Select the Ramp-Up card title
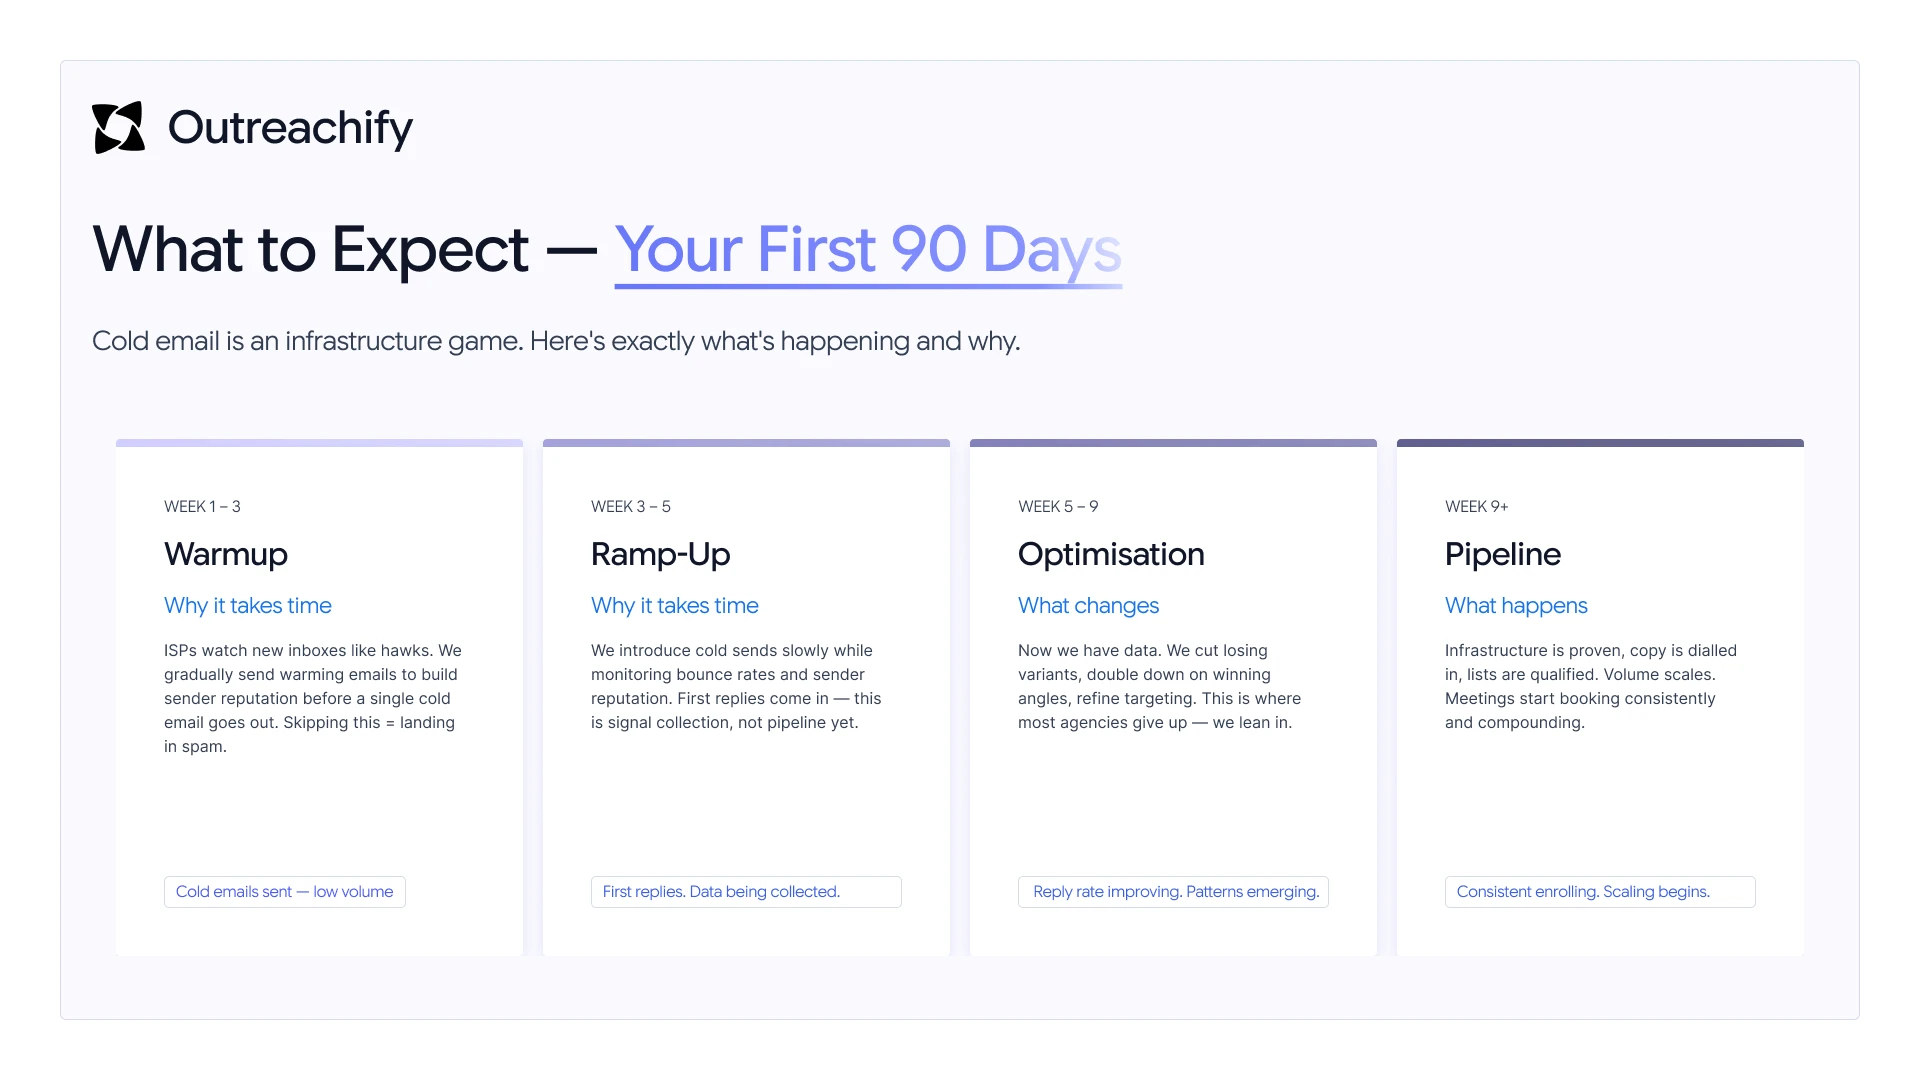 click(x=660, y=554)
